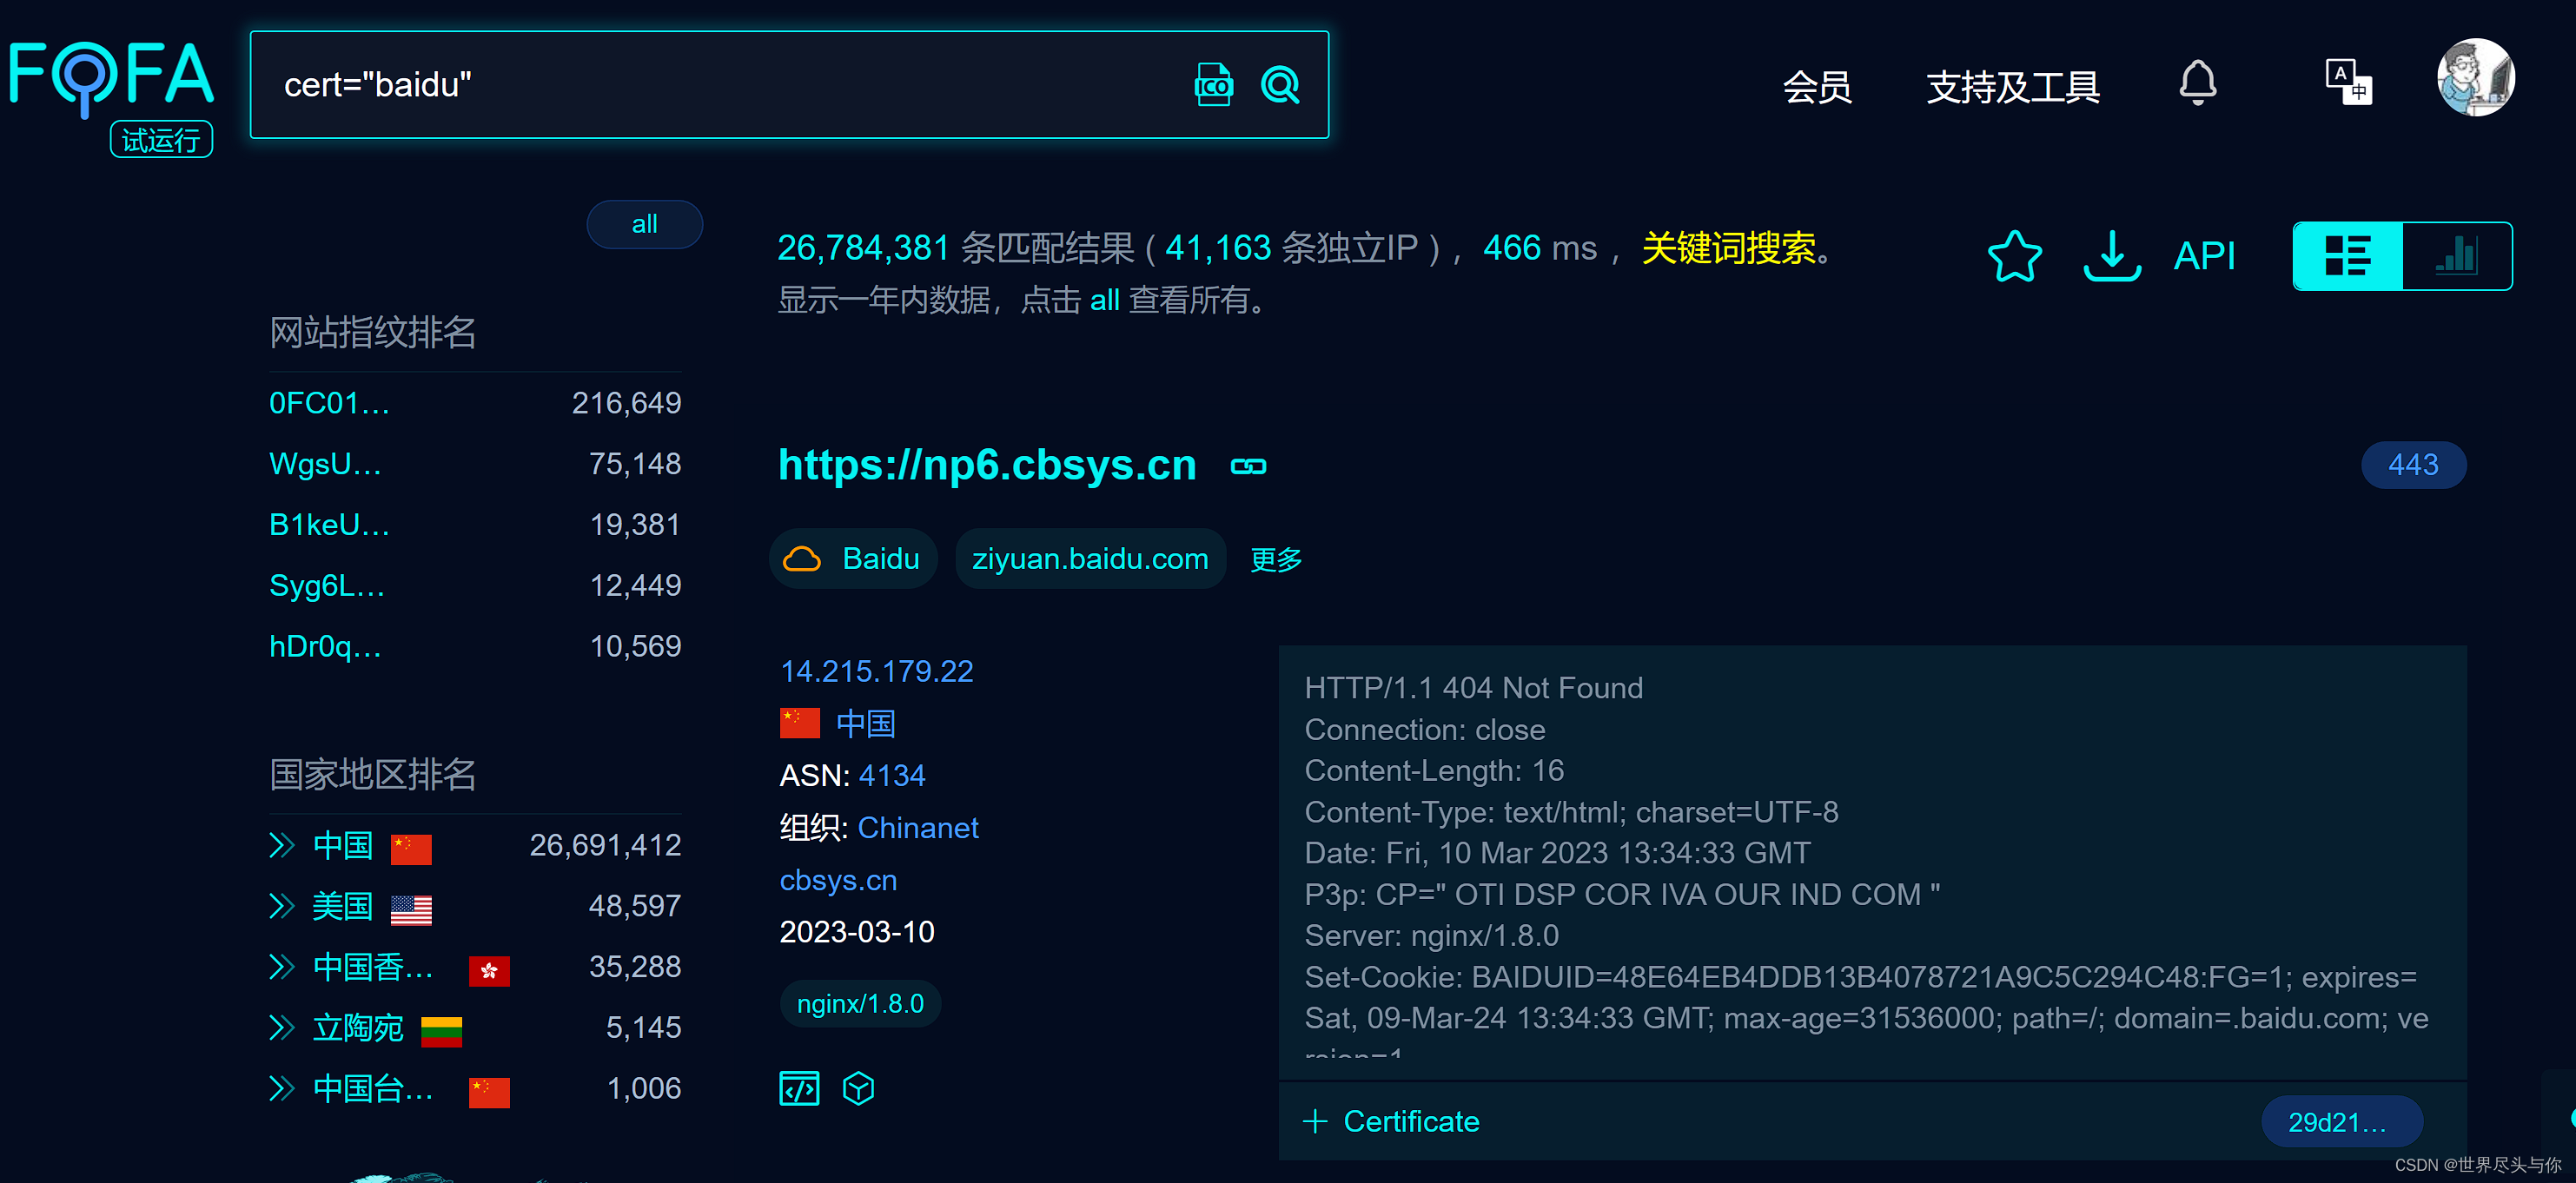The height and width of the screenshot is (1183, 2576).
Task: Click the download results icon
Action: point(2111,256)
